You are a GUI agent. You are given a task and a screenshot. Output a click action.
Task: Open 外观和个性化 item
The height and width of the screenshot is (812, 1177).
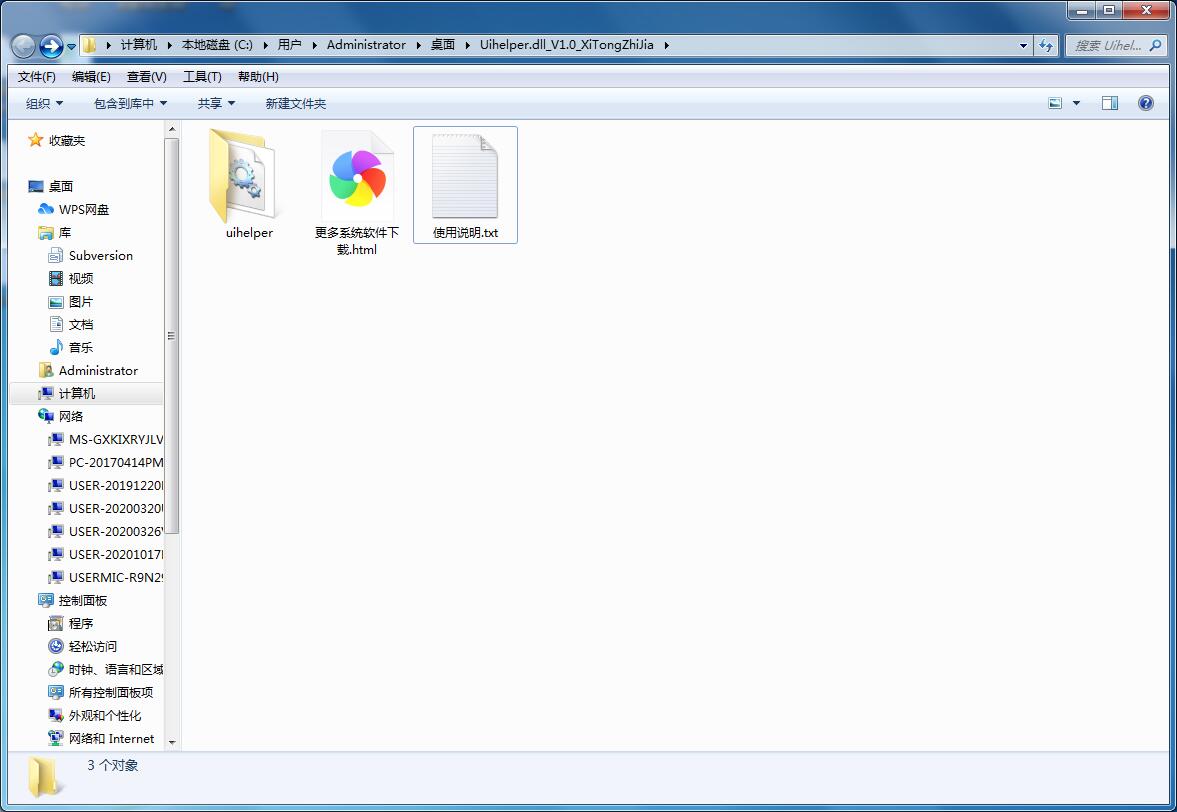104,716
